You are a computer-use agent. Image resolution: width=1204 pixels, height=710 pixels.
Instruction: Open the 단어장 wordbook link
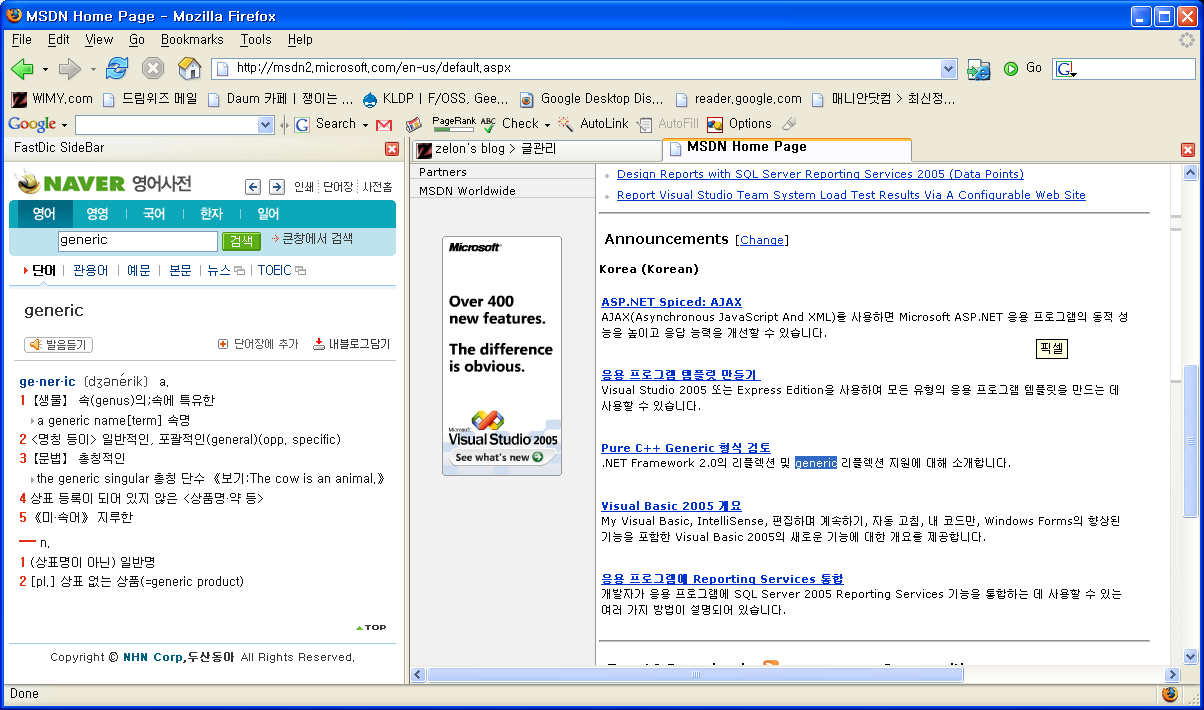pyautogui.click(x=338, y=187)
